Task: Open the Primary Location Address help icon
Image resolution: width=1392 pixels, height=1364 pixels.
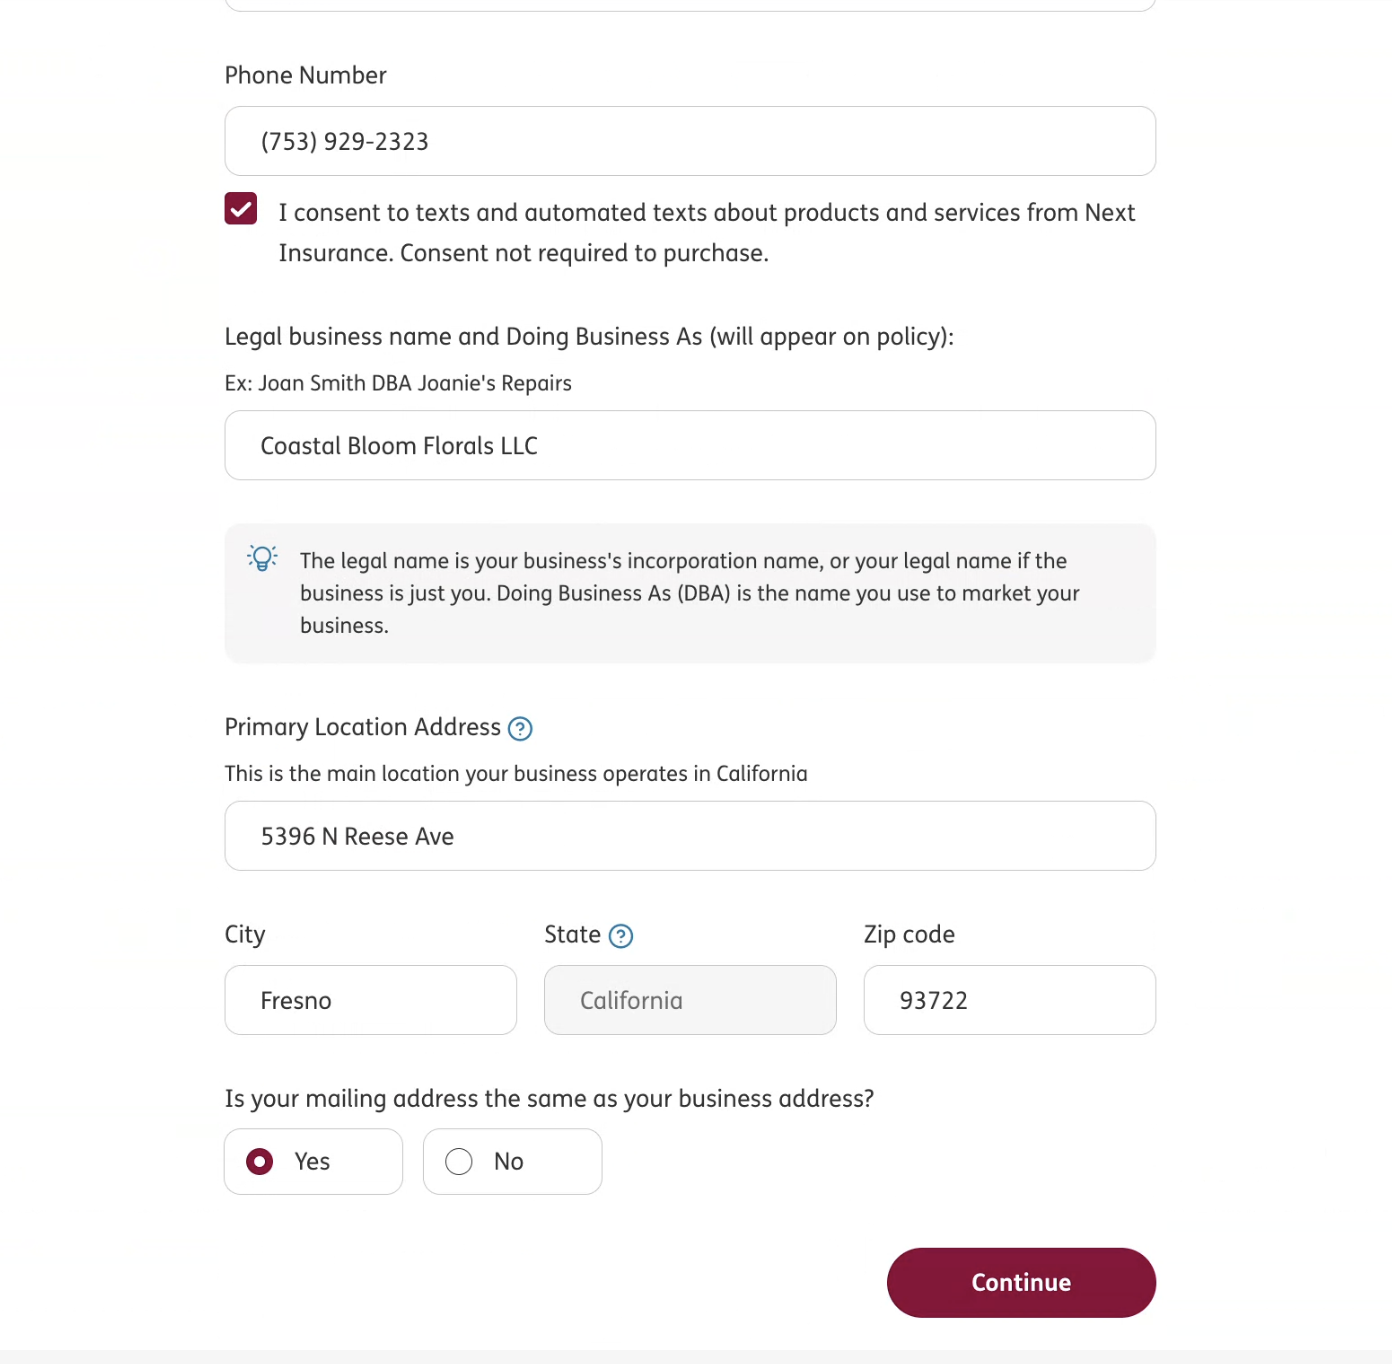Action: point(520,729)
